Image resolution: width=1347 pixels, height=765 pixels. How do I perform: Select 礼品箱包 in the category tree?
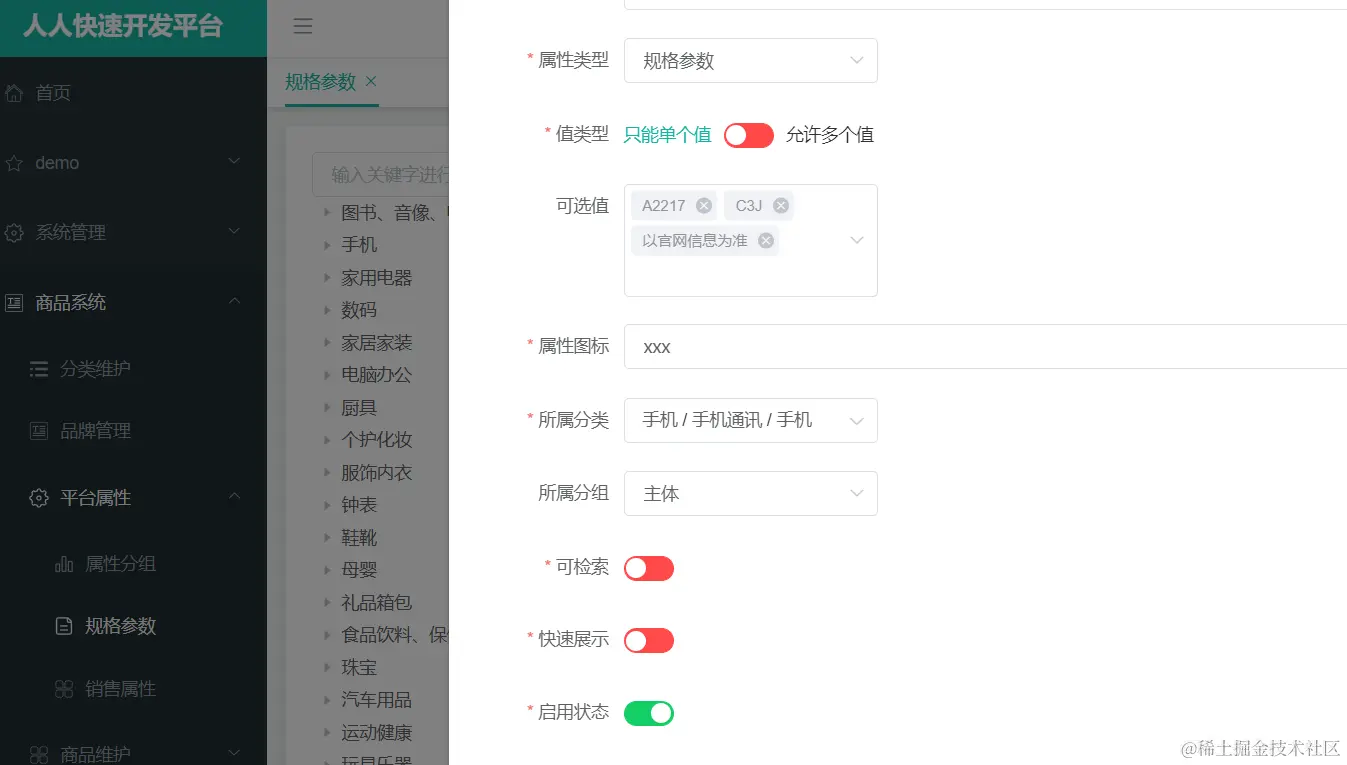(x=377, y=603)
